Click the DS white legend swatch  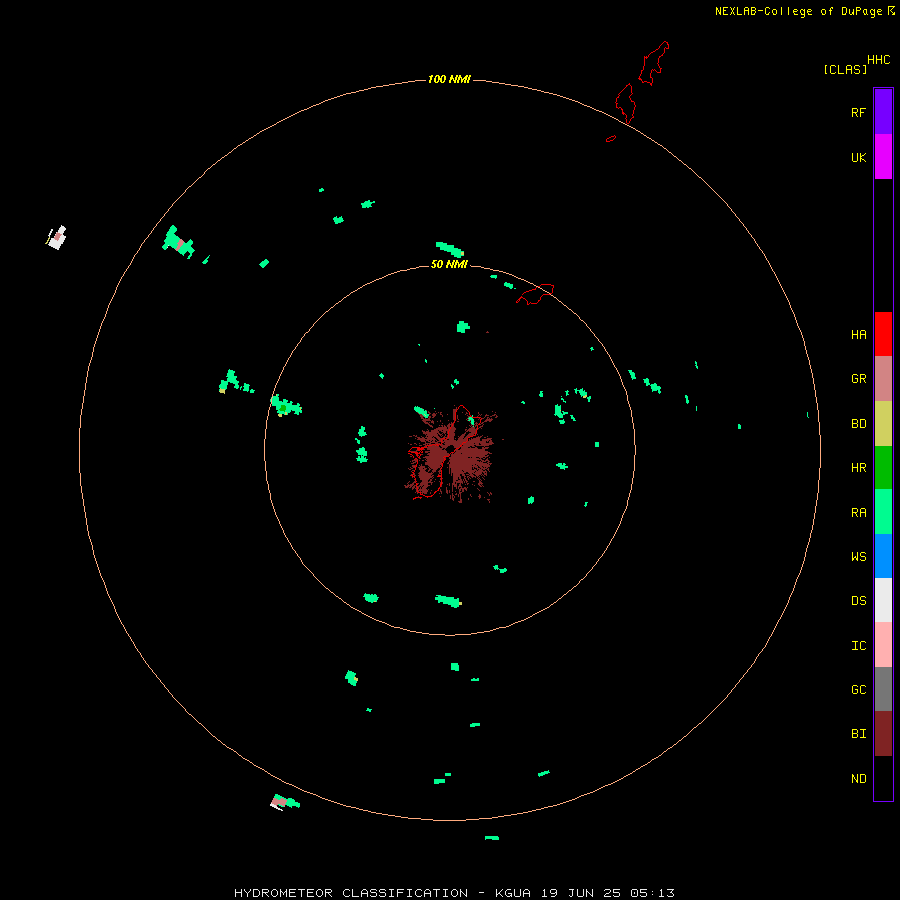[x=883, y=600]
